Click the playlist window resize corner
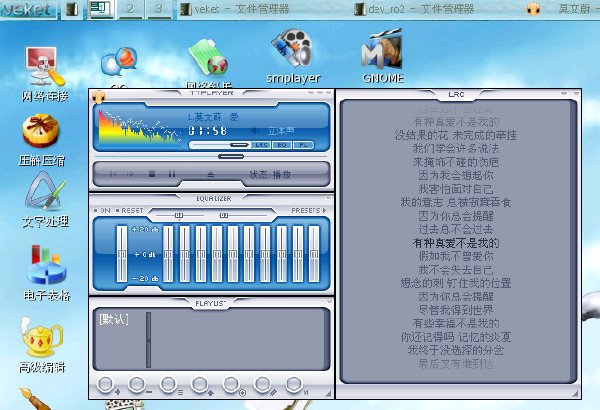Viewport: 600px width, 410px height. (x=329, y=394)
